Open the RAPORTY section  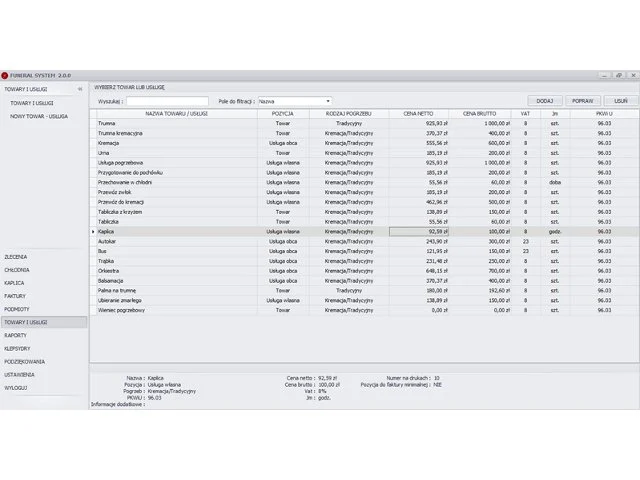[x=15, y=335]
